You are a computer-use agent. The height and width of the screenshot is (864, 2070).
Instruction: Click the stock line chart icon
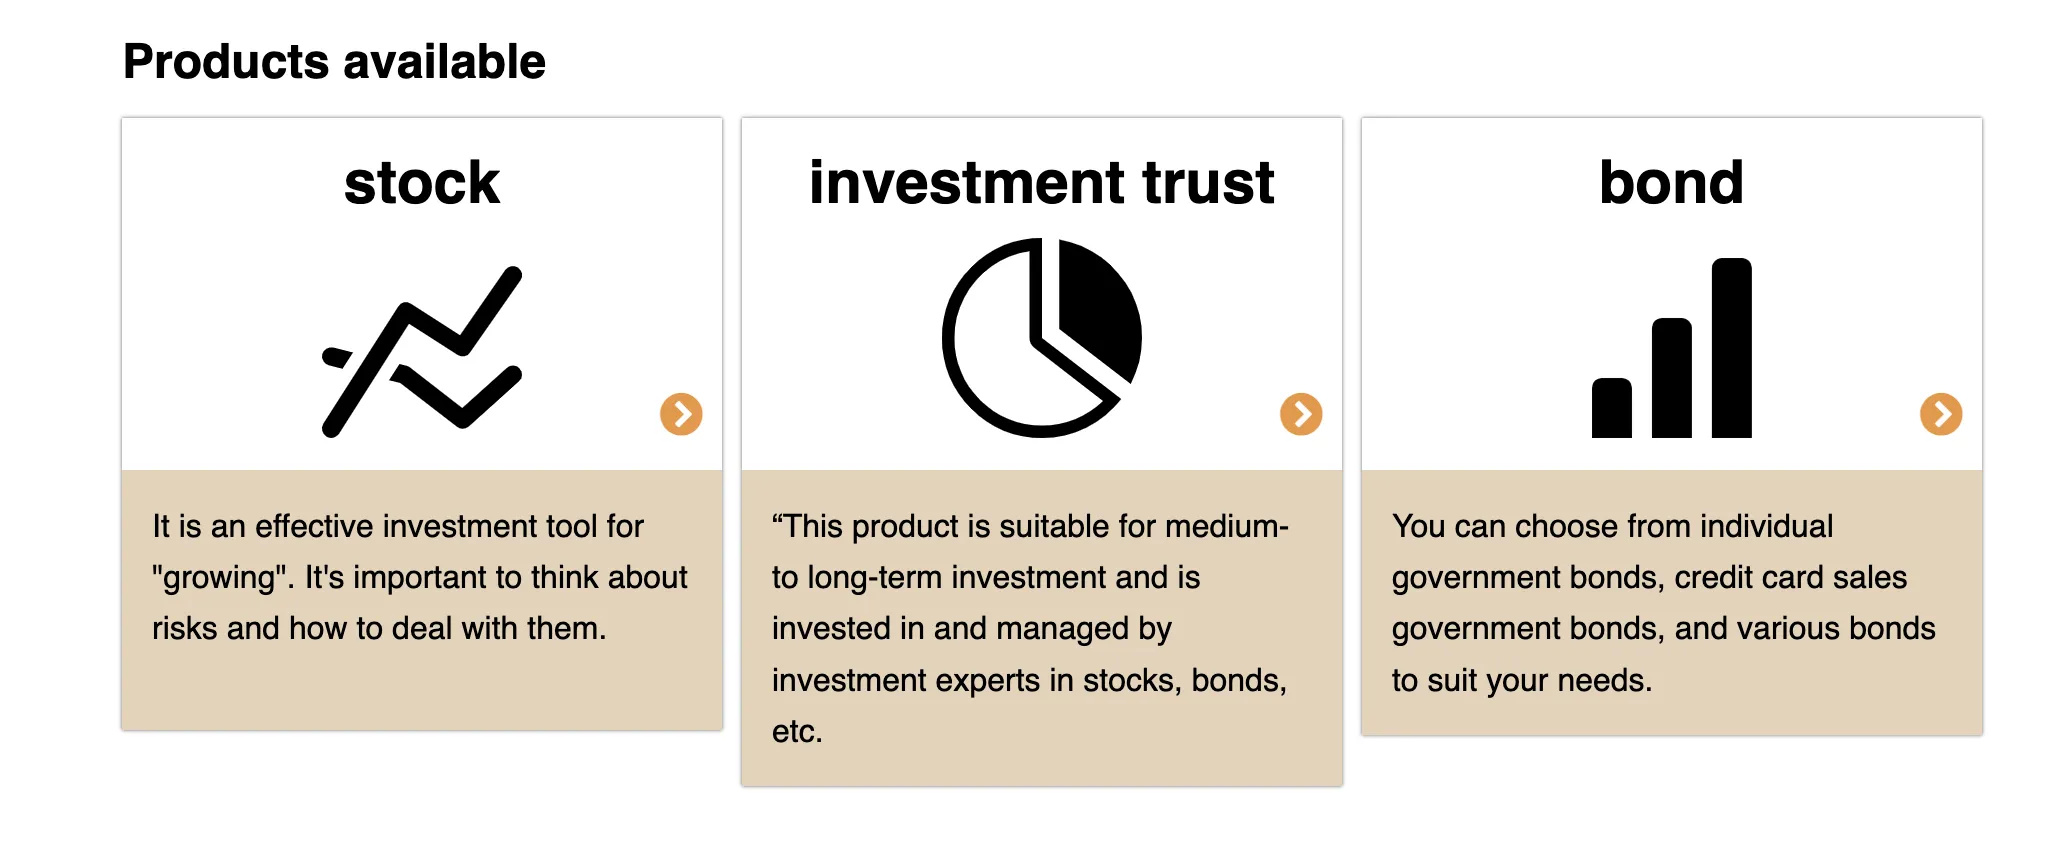pyautogui.click(x=422, y=351)
